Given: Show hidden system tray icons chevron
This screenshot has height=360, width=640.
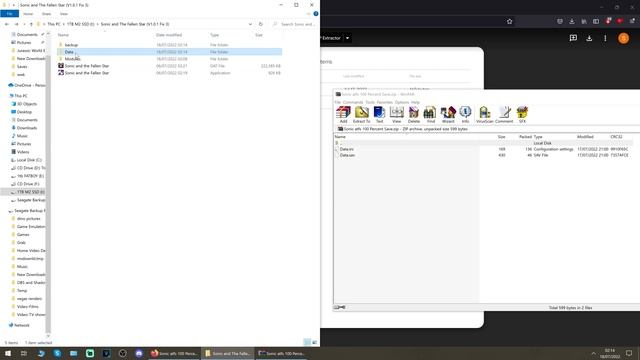Looking at the screenshot, I should (x=593, y=353).
